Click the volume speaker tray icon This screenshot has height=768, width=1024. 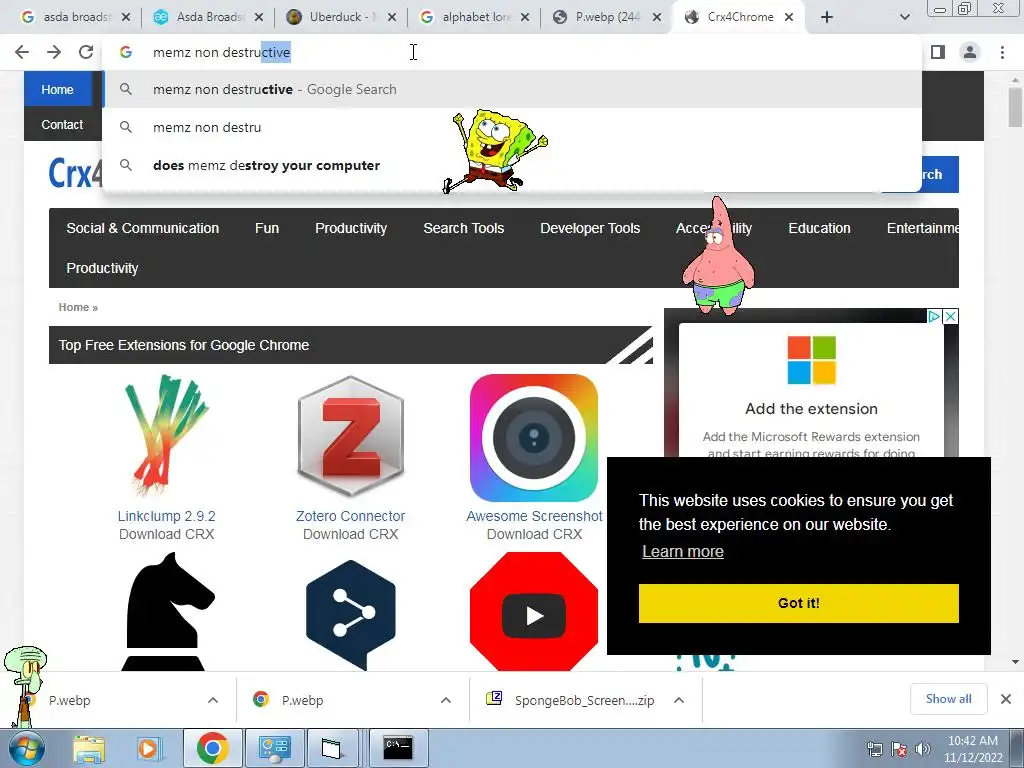[x=923, y=749]
